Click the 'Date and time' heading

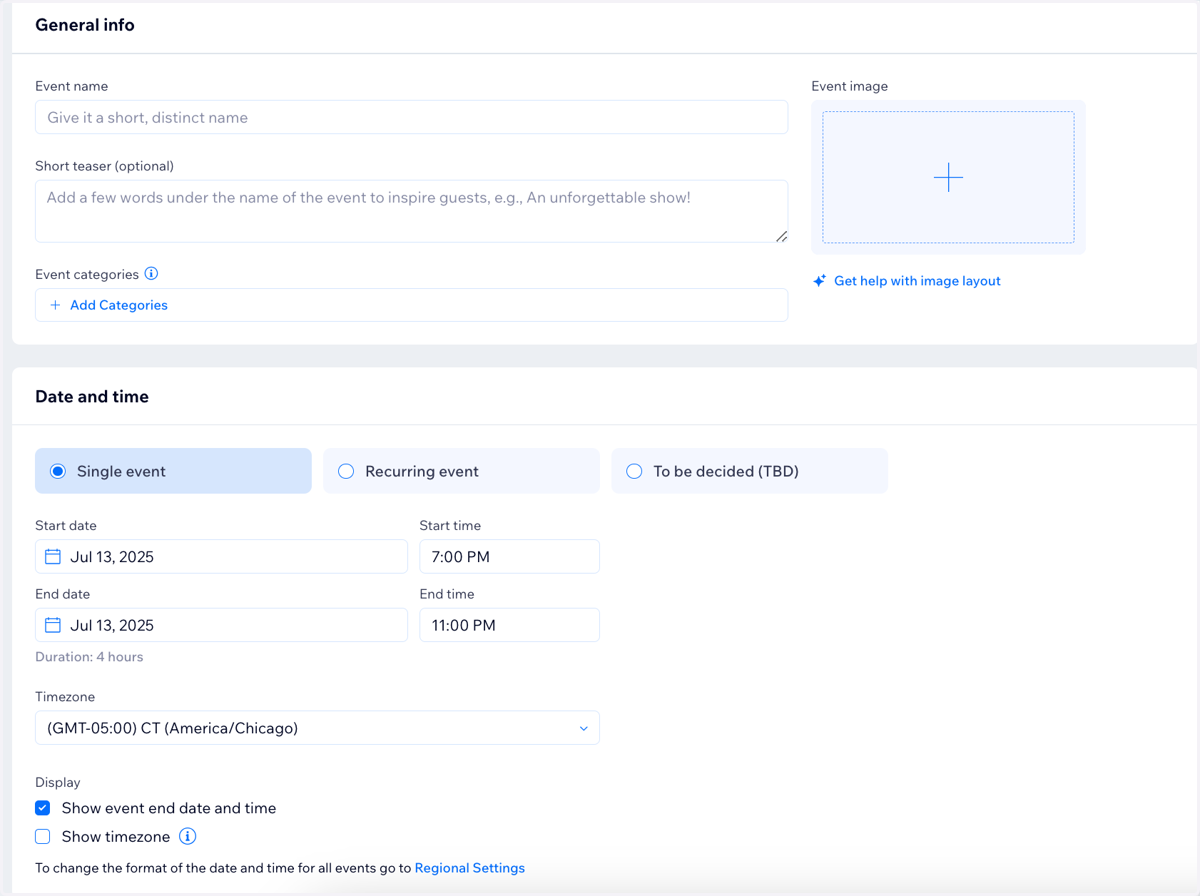click(x=92, y=397)
